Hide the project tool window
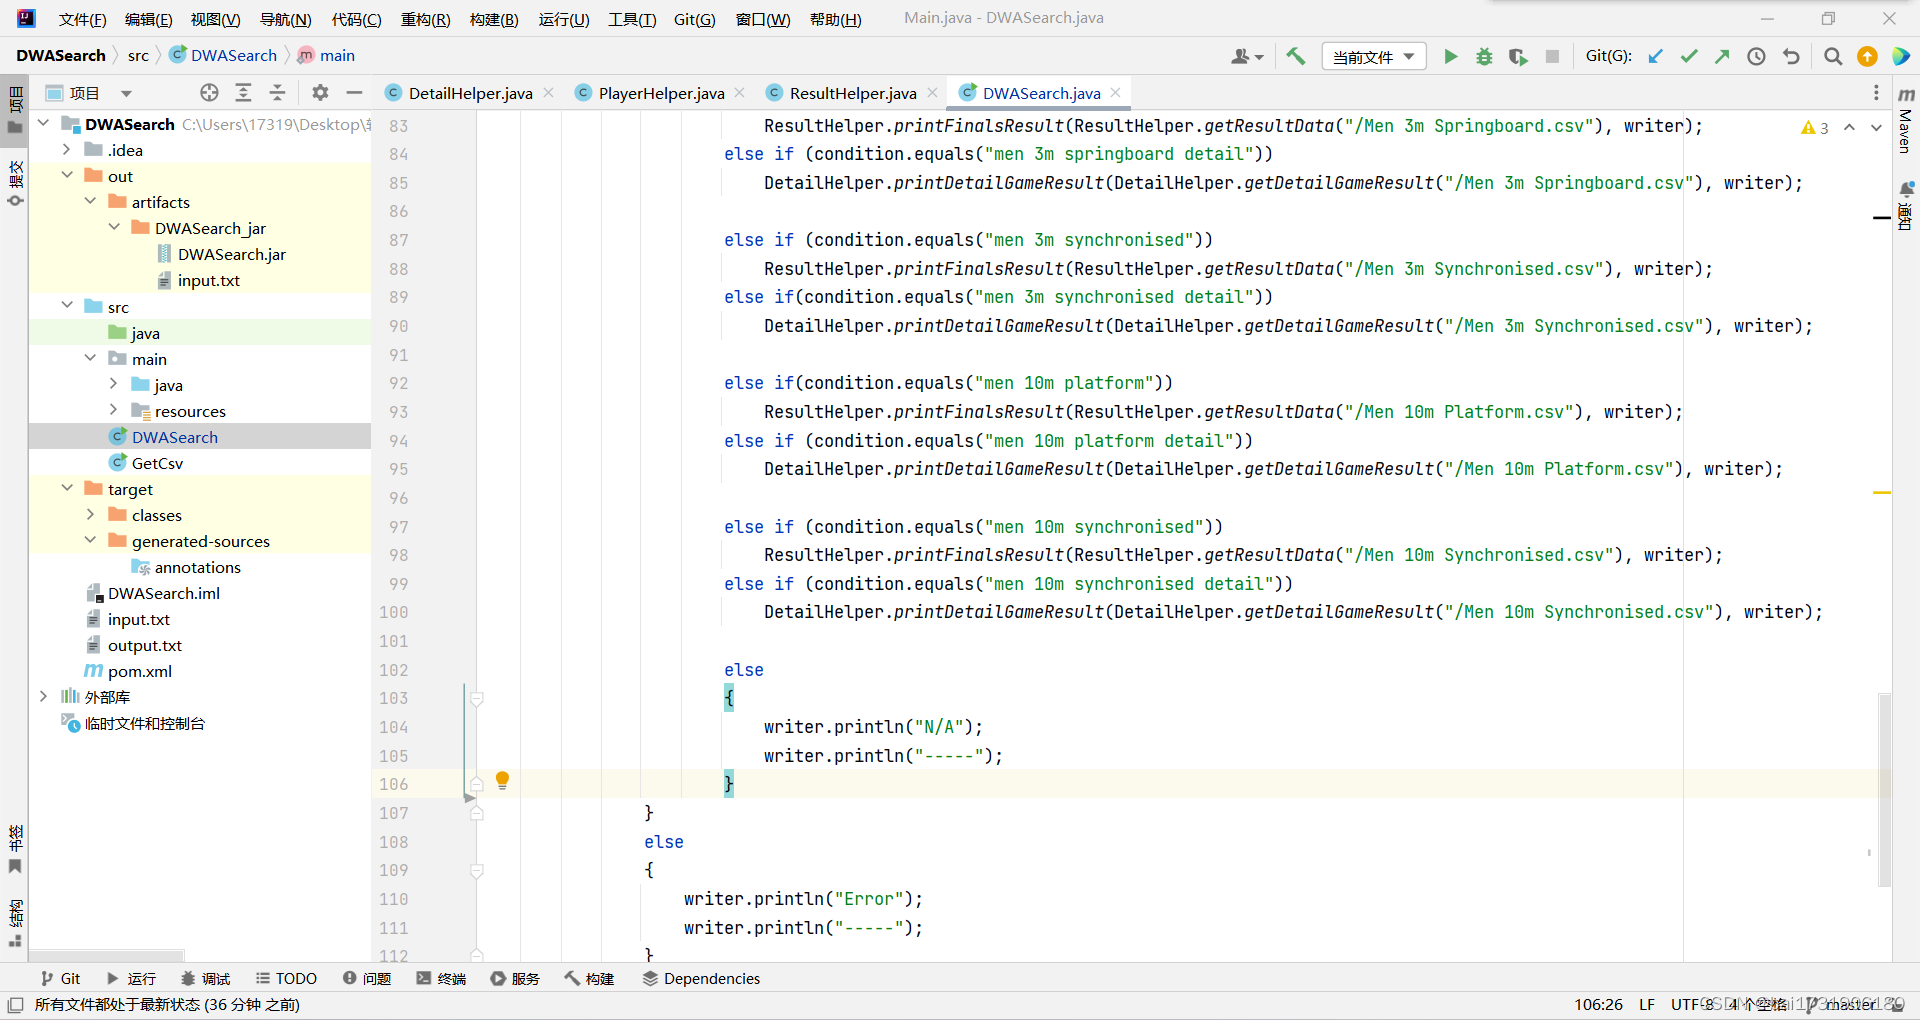Screen dimensions: 1920x1020 click(354, 93)
